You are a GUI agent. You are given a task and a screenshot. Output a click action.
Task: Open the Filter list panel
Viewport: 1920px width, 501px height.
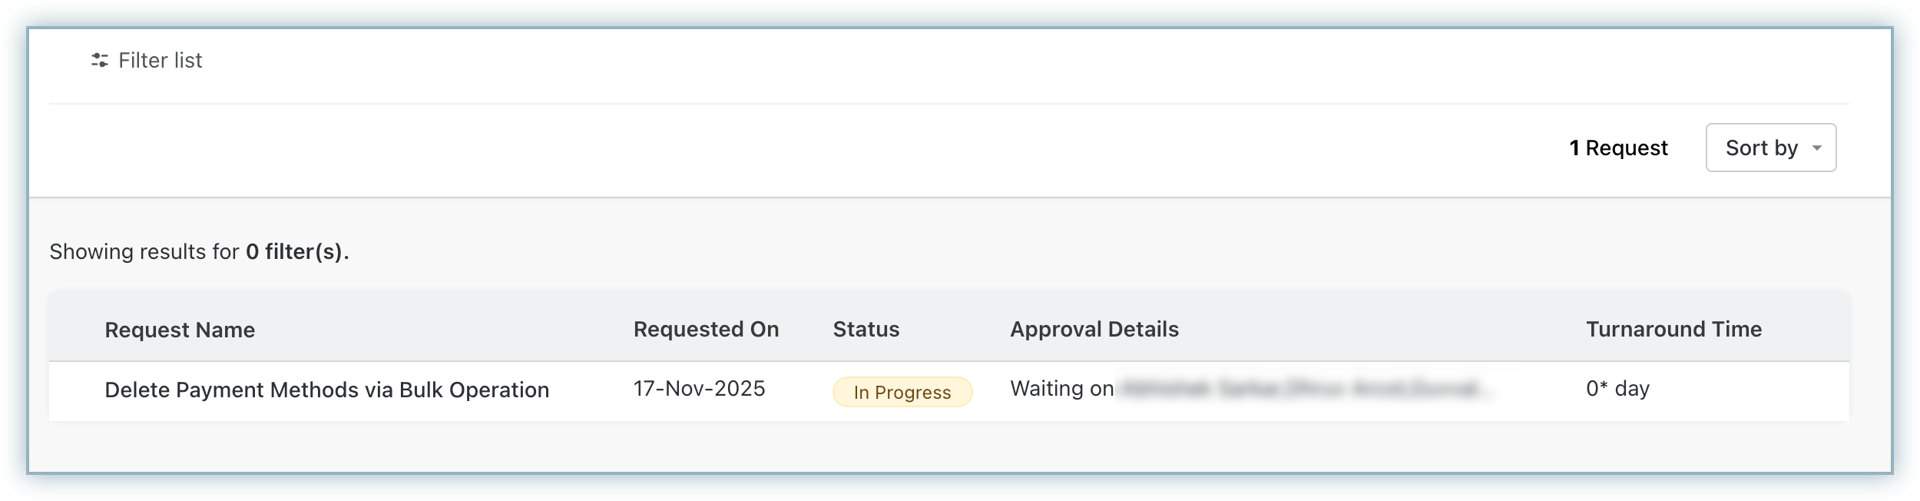160,61
